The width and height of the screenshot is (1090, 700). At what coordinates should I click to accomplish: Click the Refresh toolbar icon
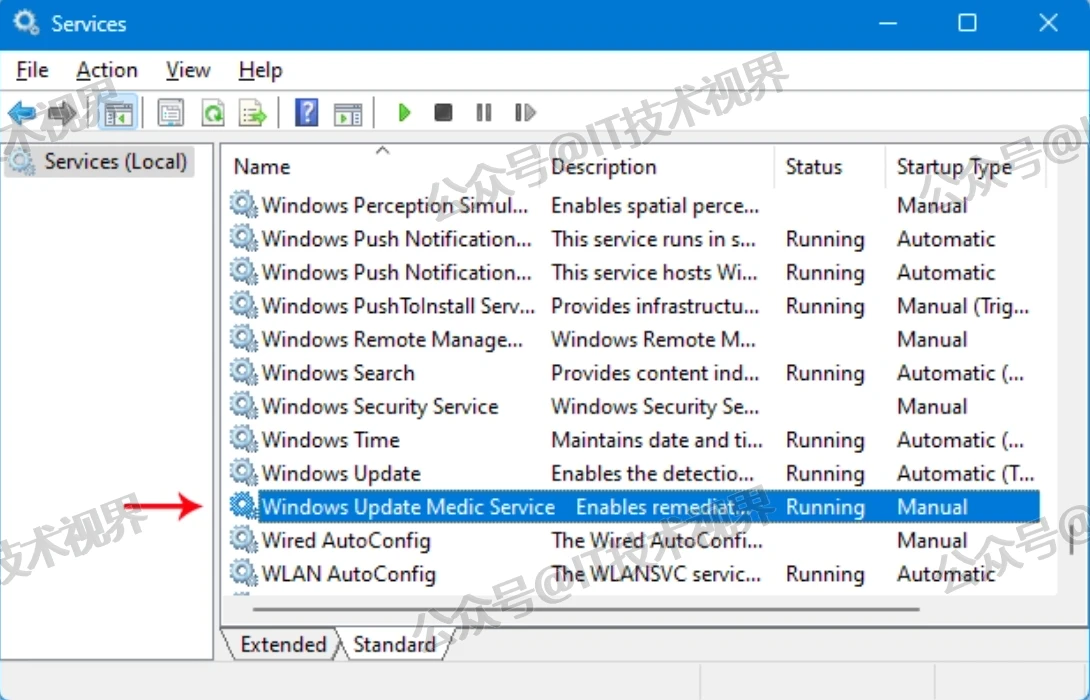tap(213, 113)
